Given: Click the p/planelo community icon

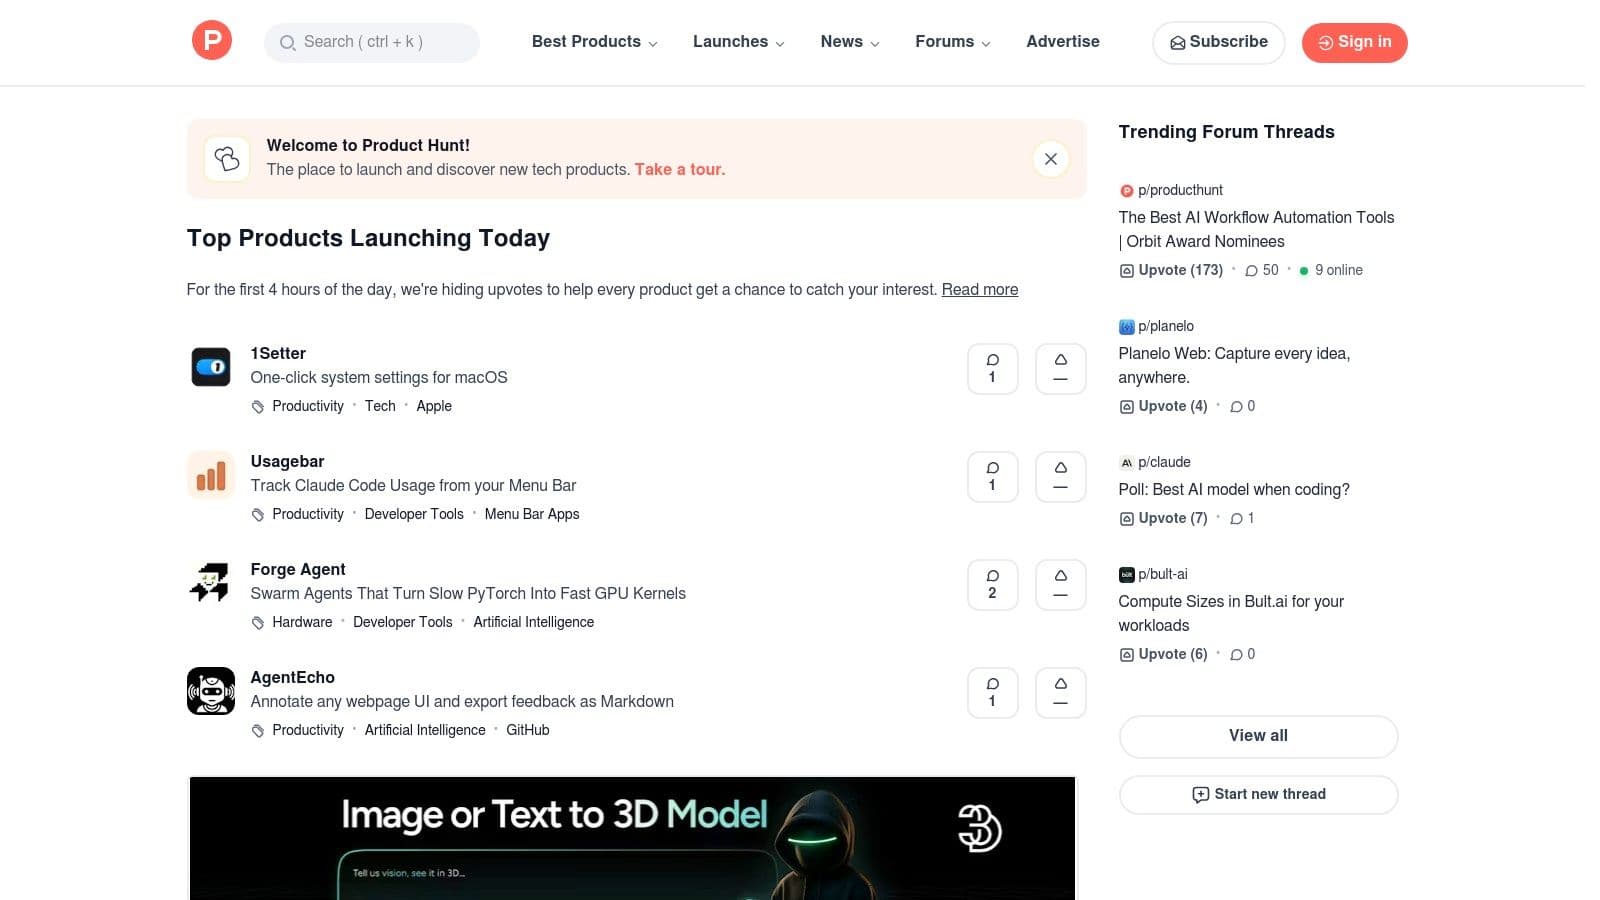Looking at the screenshot, I should [1126, 326].
